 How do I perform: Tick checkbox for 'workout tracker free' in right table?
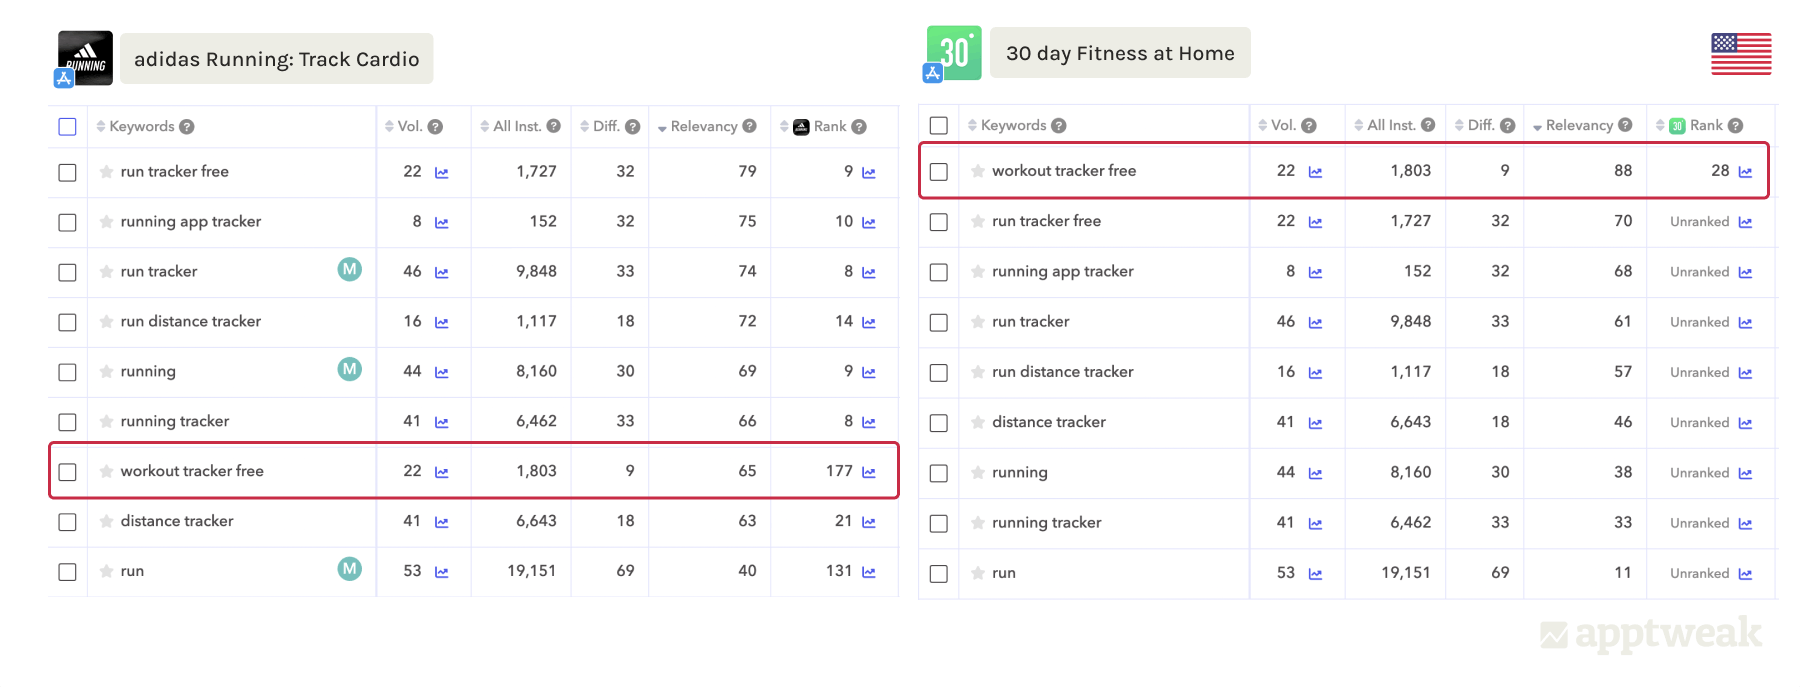coord(938,172)
